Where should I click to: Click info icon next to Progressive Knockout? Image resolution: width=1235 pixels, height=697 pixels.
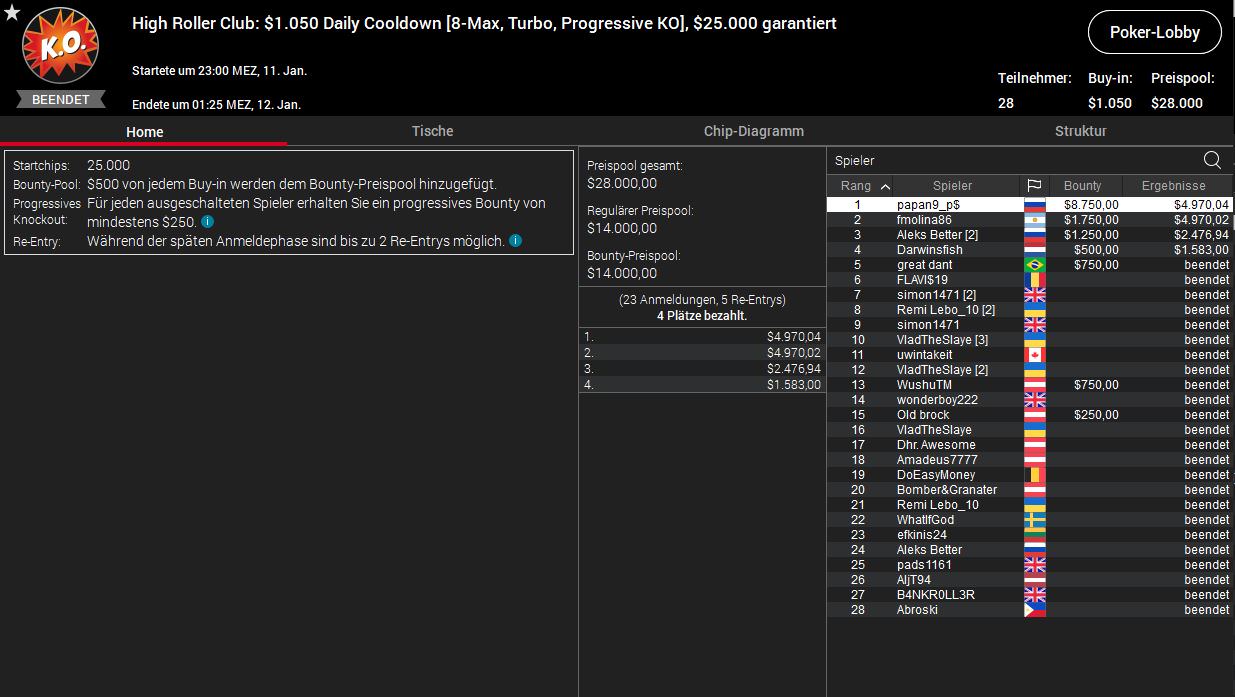[207, 222]
